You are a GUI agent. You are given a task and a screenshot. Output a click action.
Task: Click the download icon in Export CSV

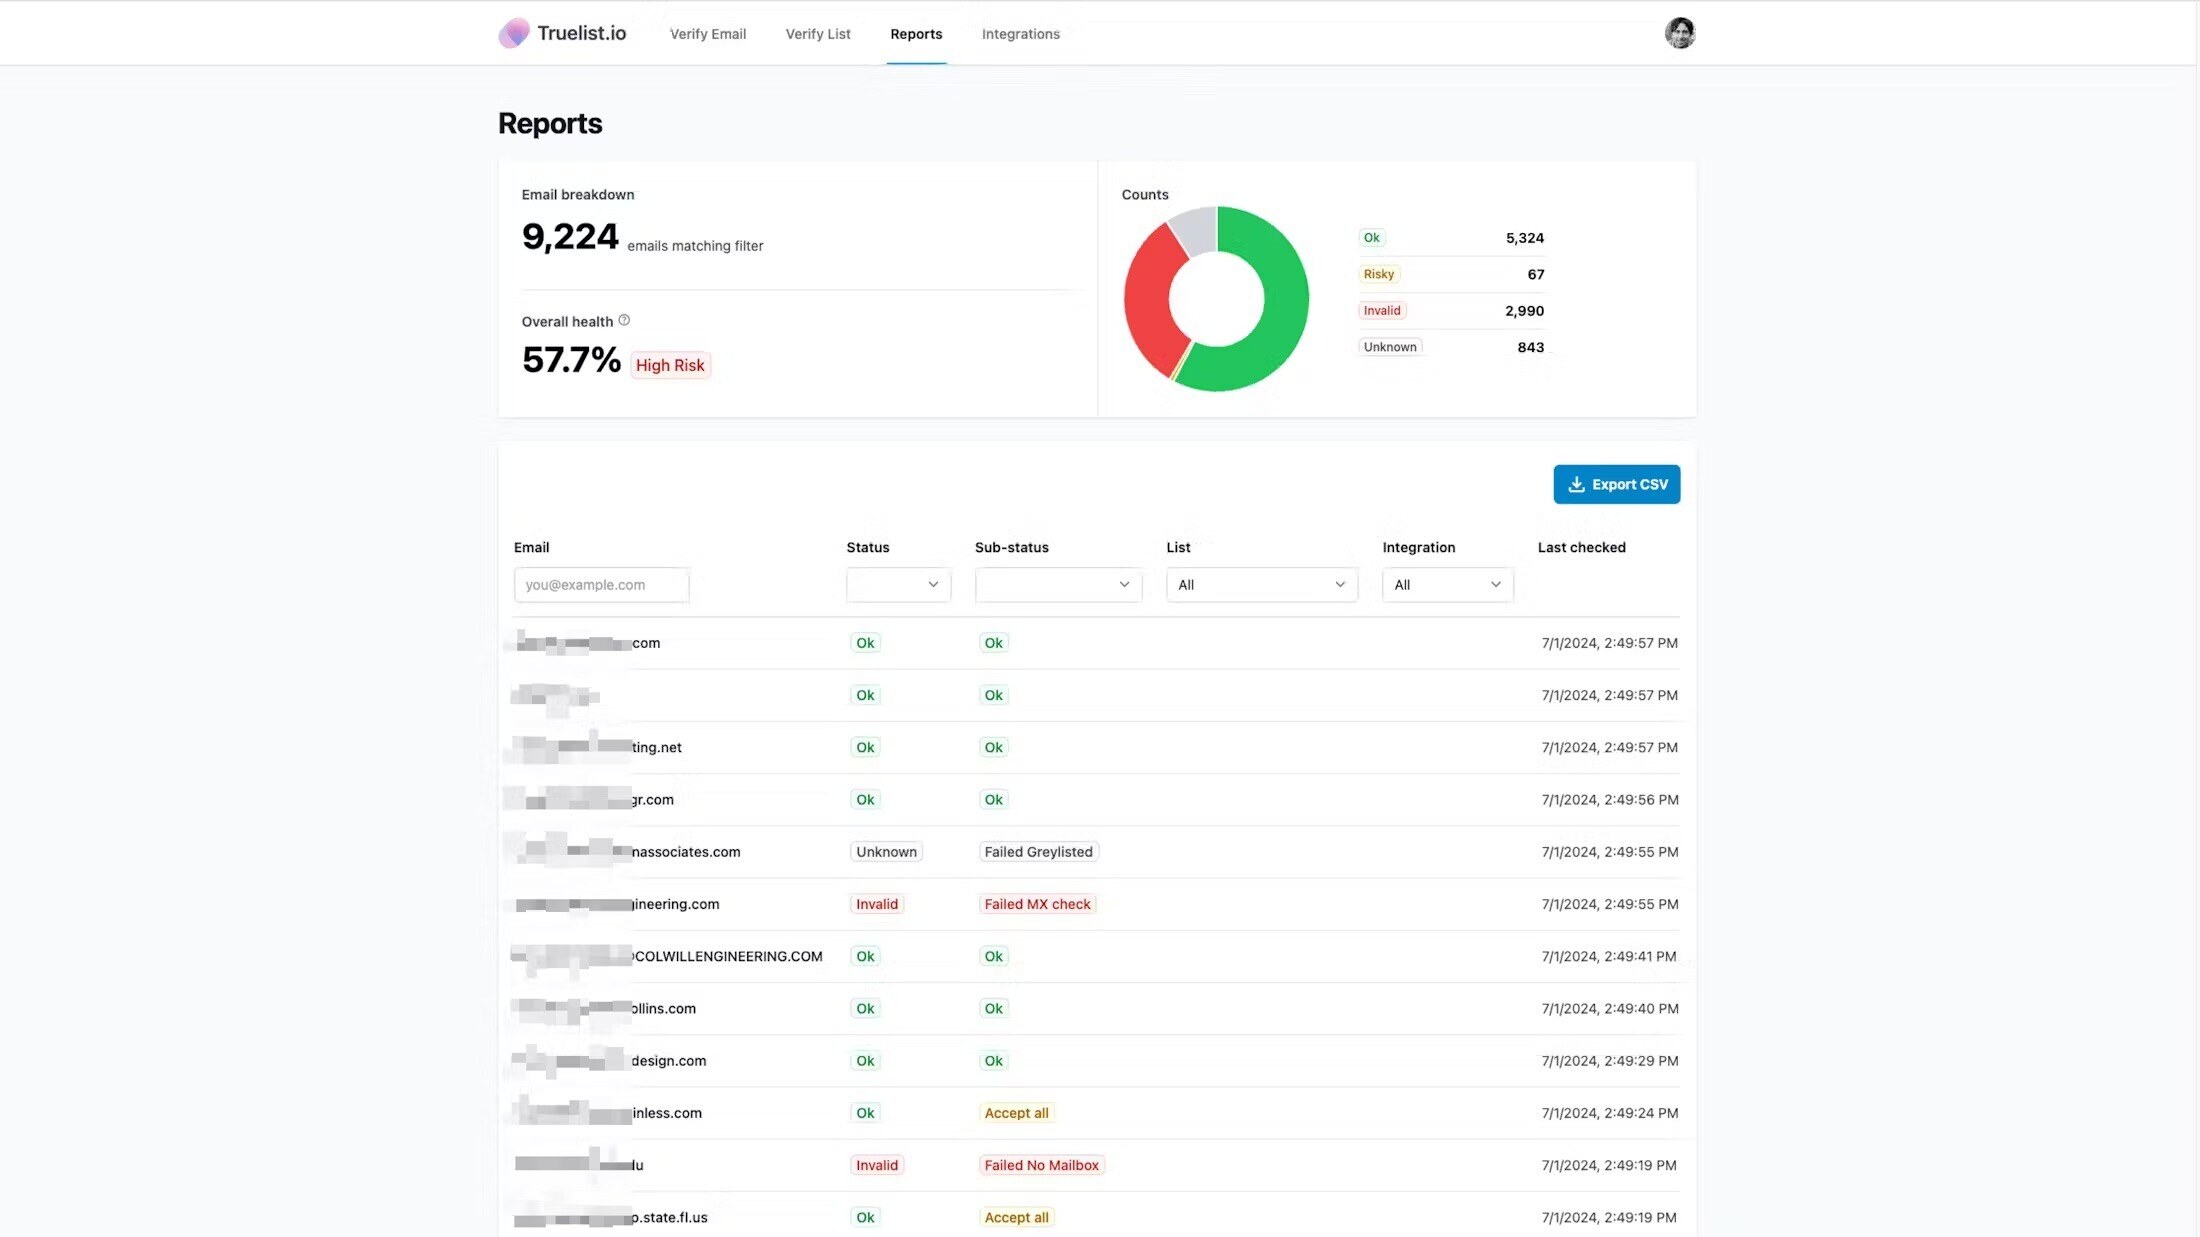tap(1576, 484)
